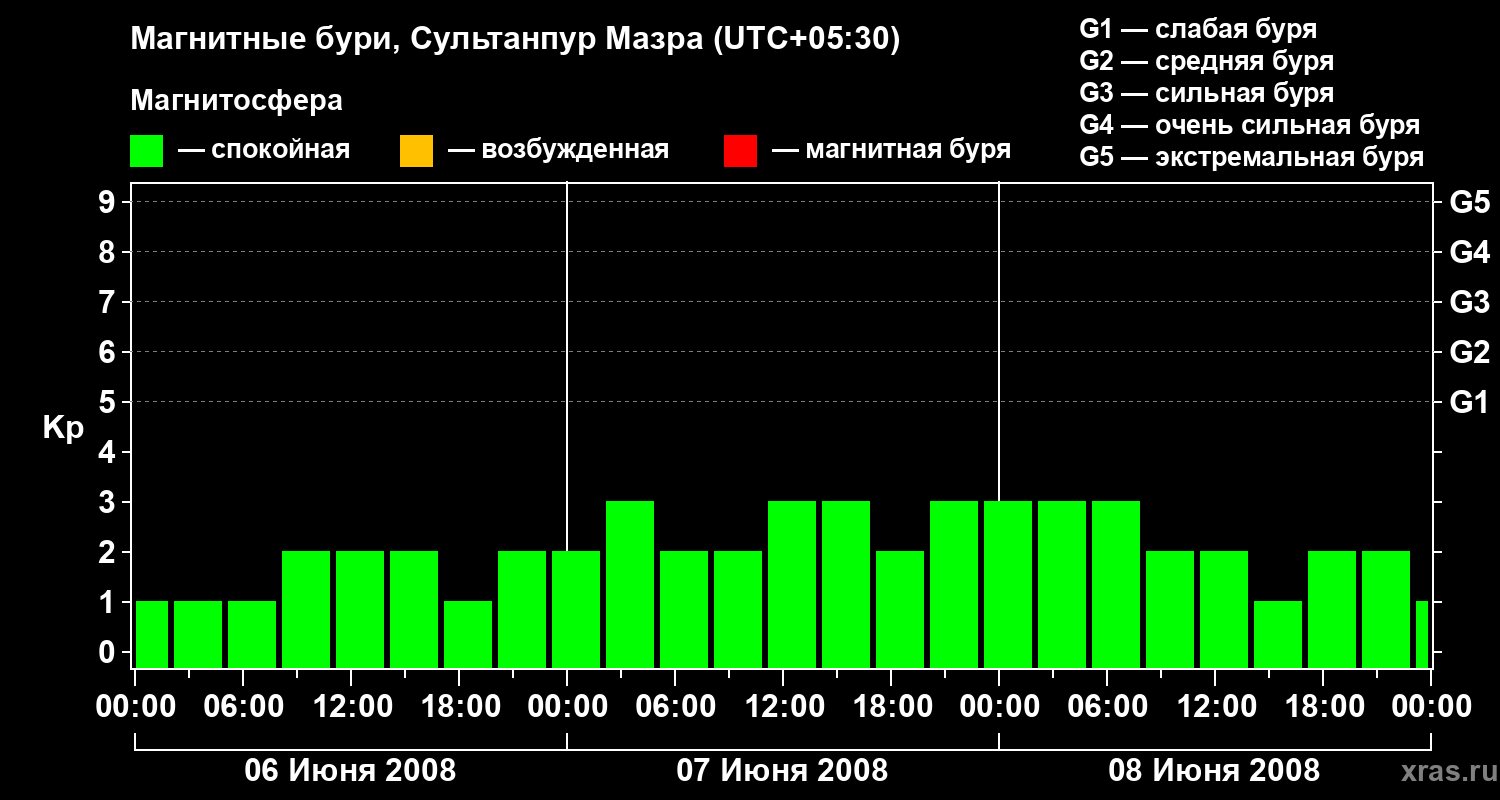Viewport: 1500px width, 800px height.
Task: Click the green 'спокойная' legend swatch
Action: (x=147, y=151)
